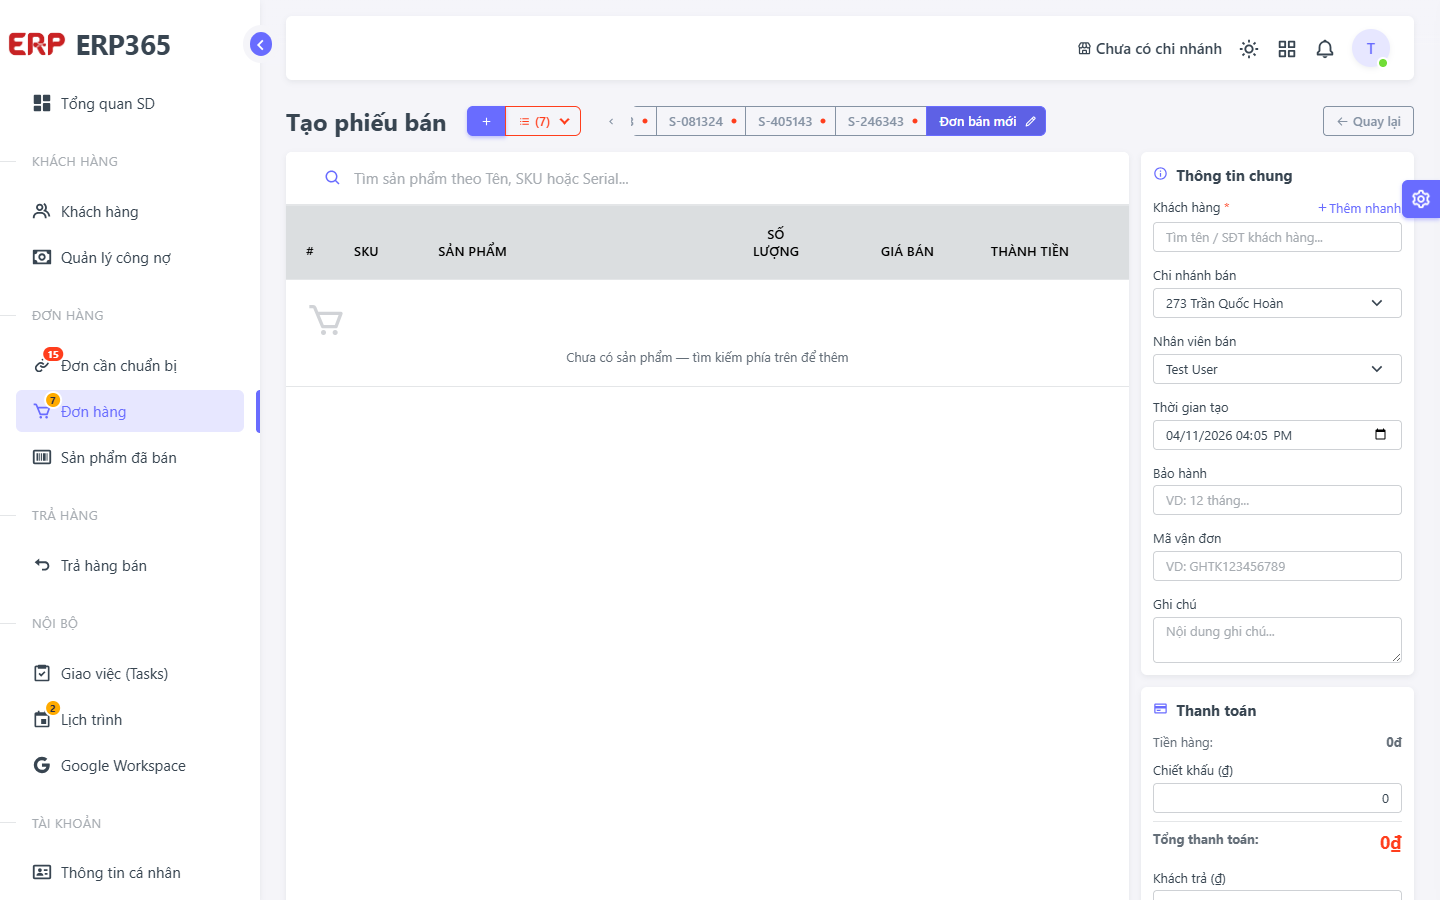Open the Chi nhánh bán dropdown
The width and height of the screenshot is (1440, 900).
click(x=1277, y=303)
